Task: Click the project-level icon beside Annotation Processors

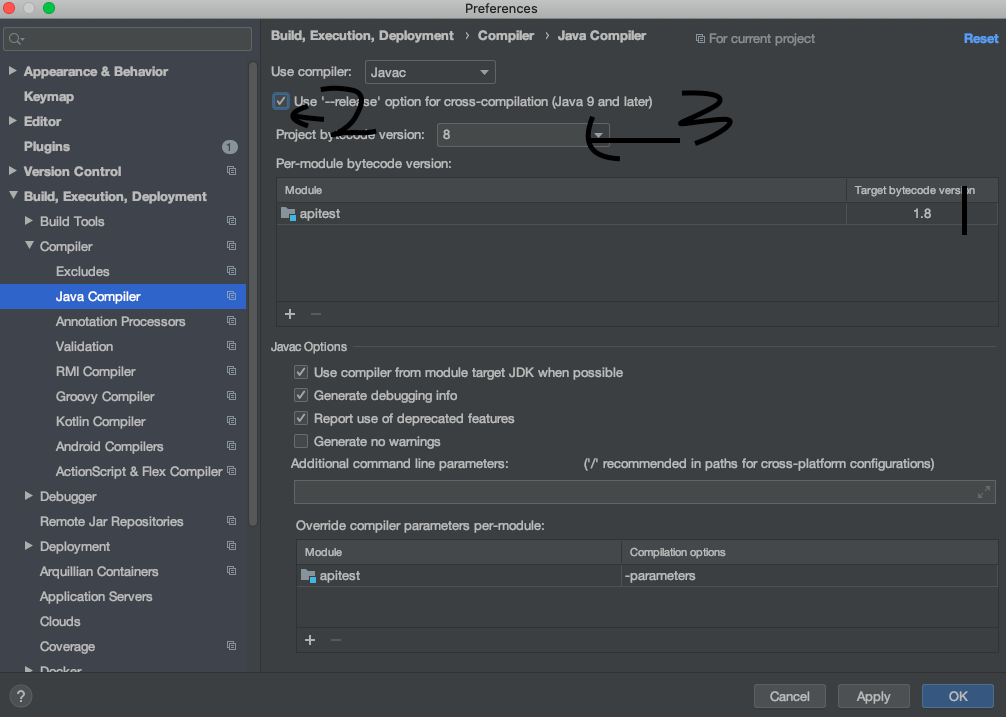Action: (232, 321)
